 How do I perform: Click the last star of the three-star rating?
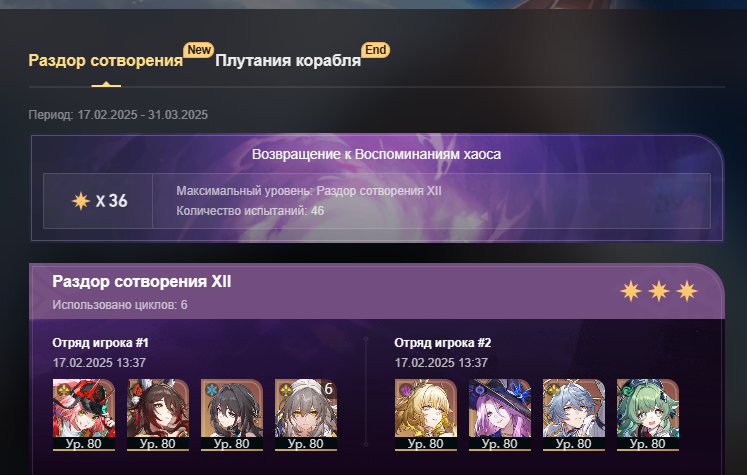pyautogui.click(x=687, y=291)
